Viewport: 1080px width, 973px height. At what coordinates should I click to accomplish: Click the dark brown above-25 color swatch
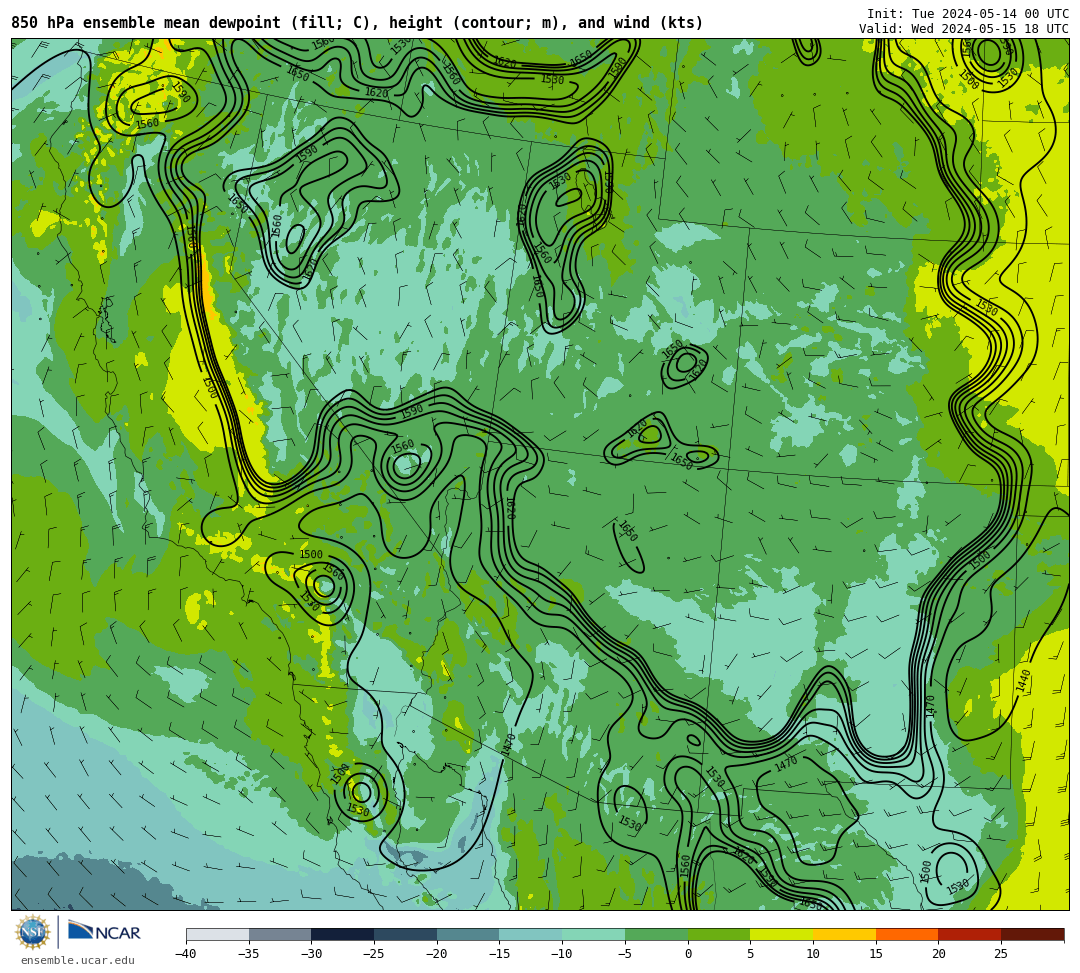coord(1032,934)
